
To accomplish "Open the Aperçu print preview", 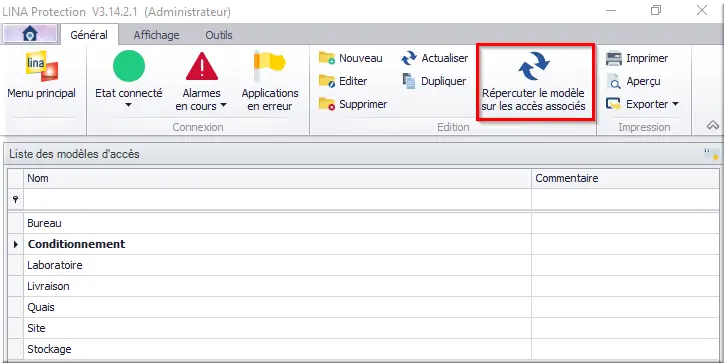I will 633,81.
